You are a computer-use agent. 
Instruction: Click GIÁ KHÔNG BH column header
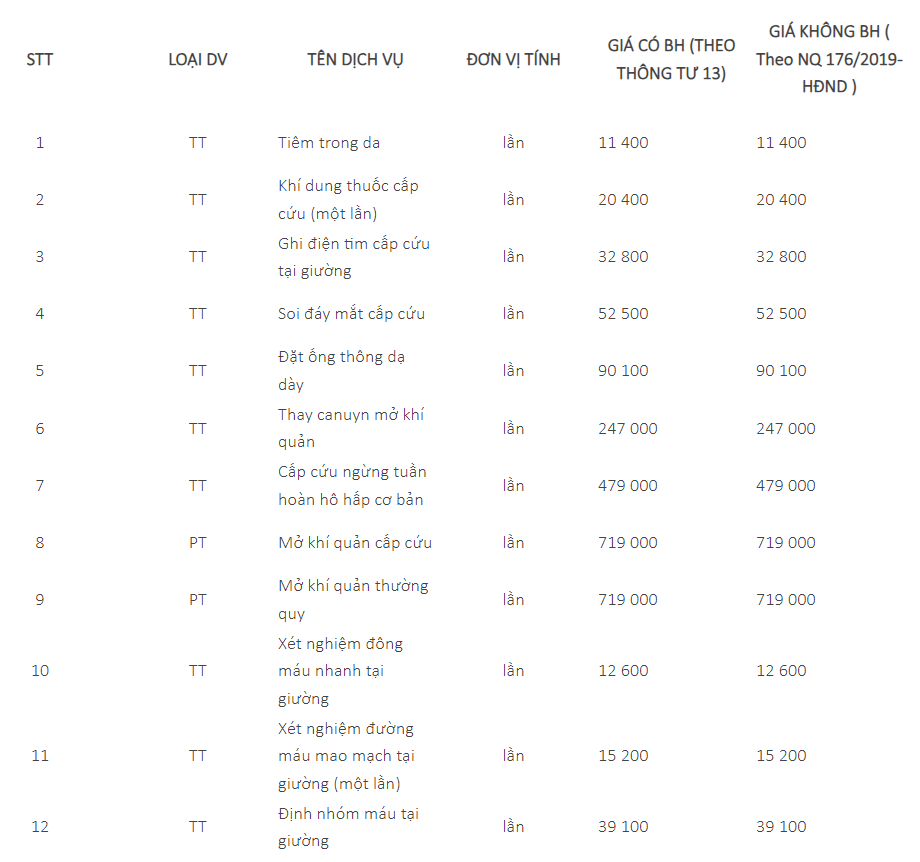tap(829, 59)
